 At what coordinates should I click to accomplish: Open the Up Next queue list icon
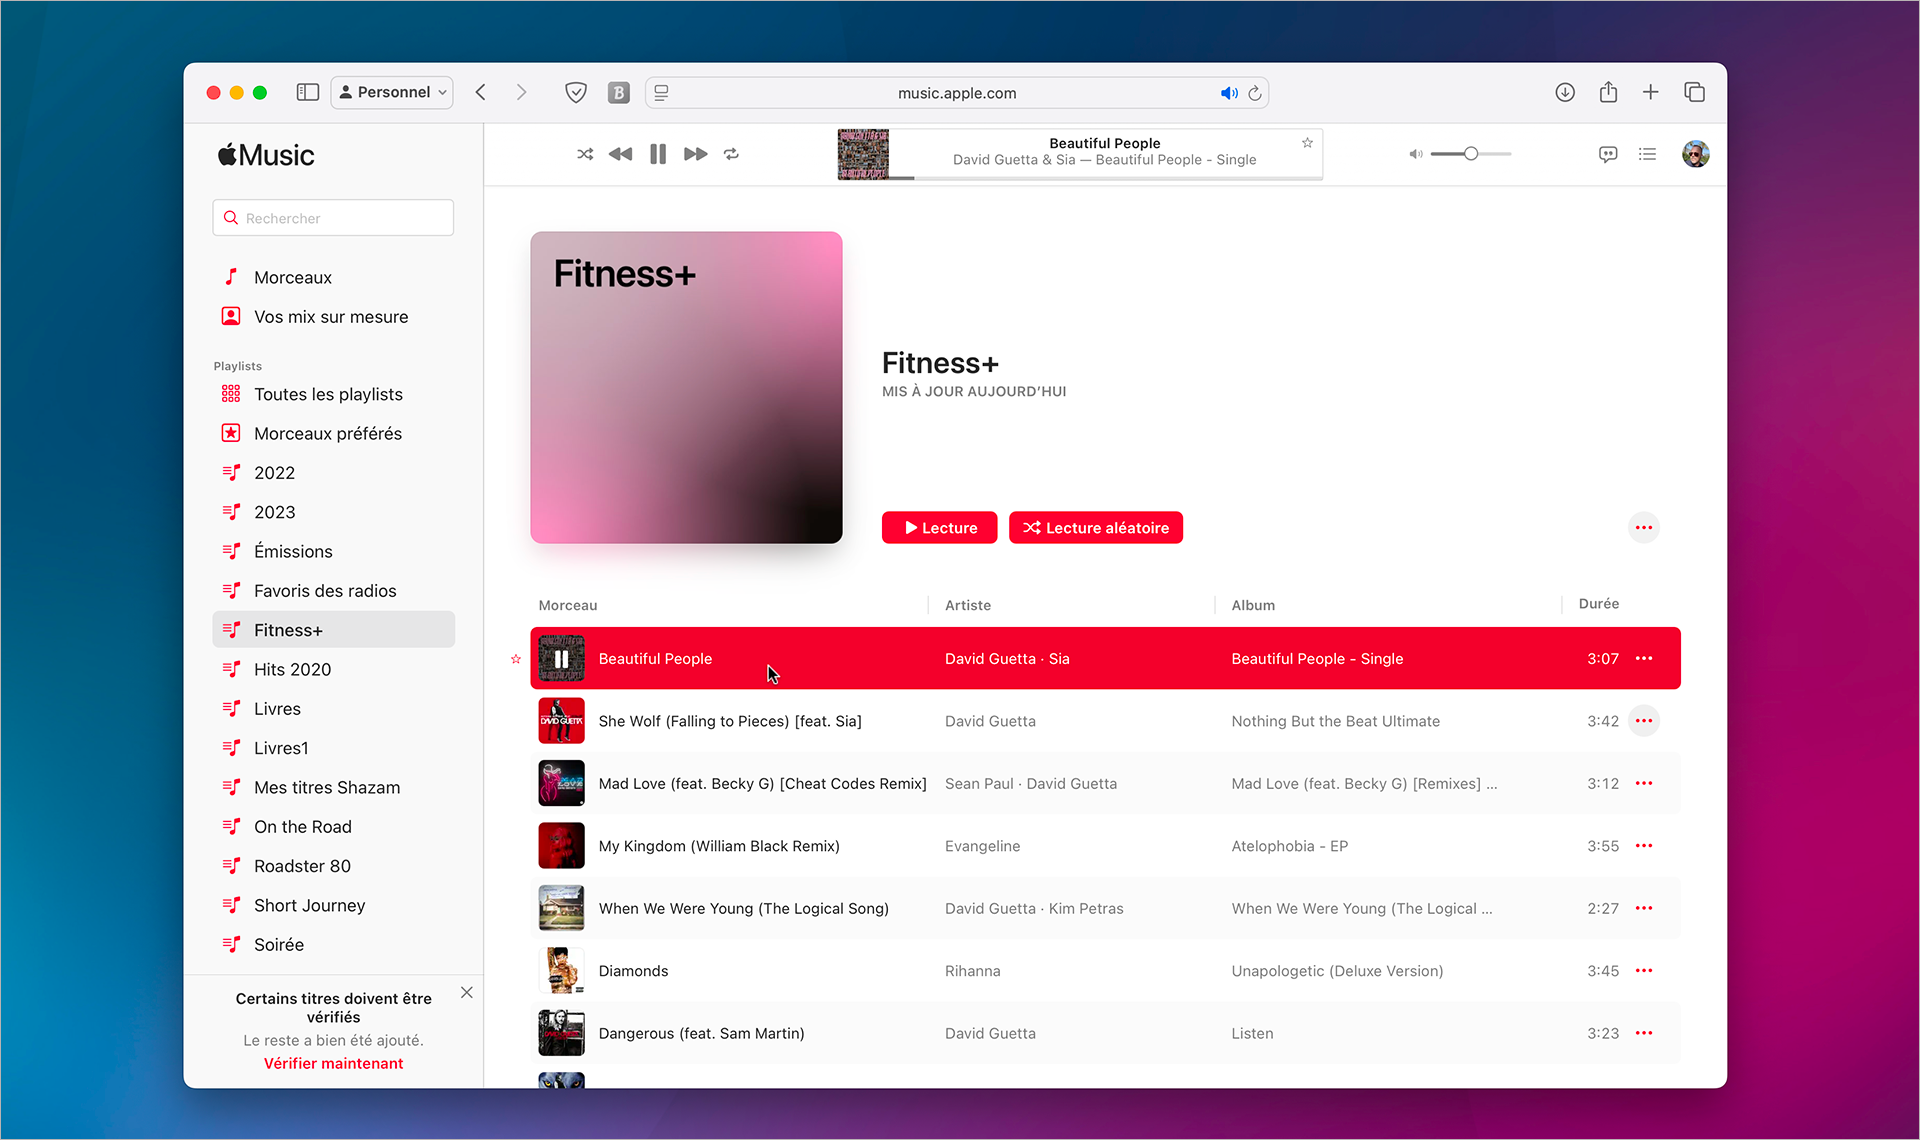tap(1648, 154)
